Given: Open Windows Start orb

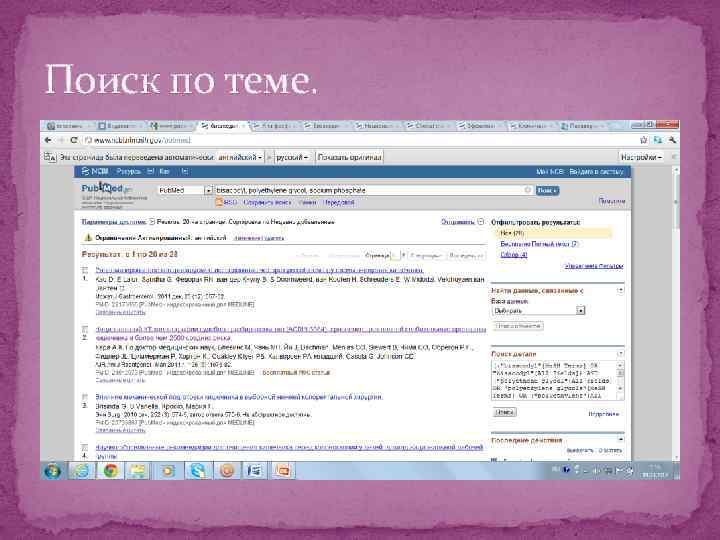Looking at the screenshot, I should coord(52,471).
